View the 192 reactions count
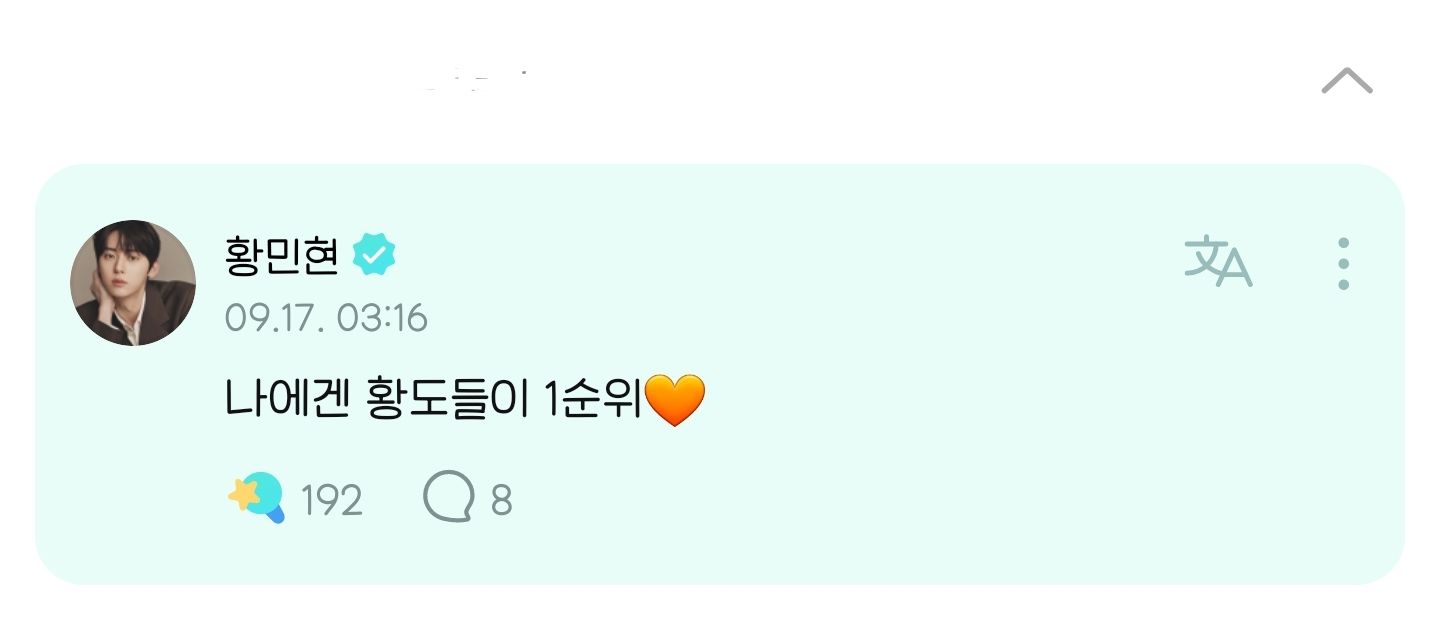The height and width of the screenshot is (634, 1440). click(x=332, y=500)
